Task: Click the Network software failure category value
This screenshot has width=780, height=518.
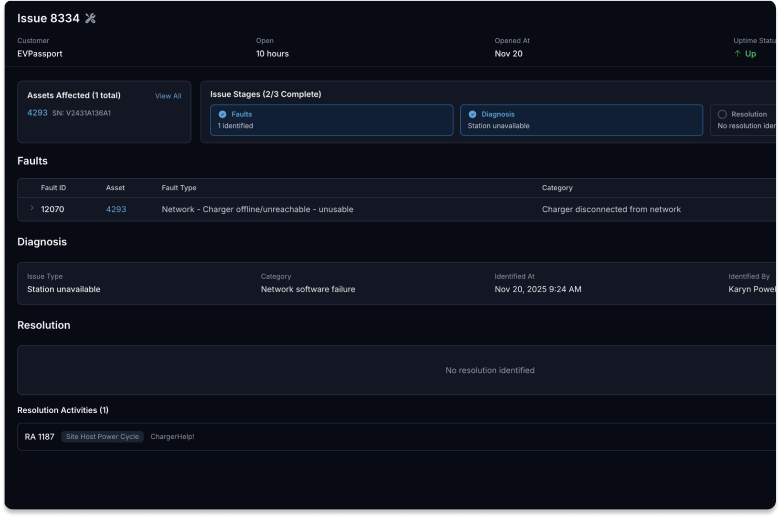Action: [308, 289]
